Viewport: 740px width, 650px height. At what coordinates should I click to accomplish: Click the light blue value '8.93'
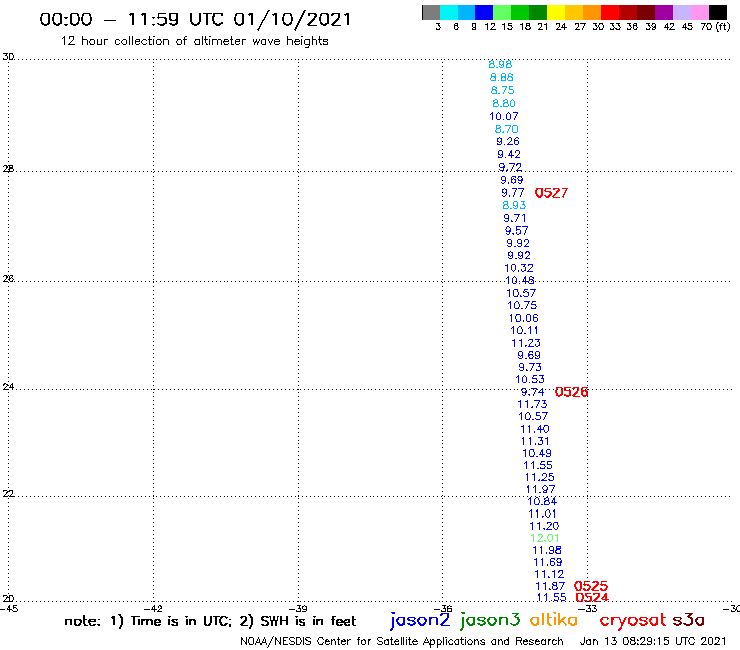click(x=514, y=205)
